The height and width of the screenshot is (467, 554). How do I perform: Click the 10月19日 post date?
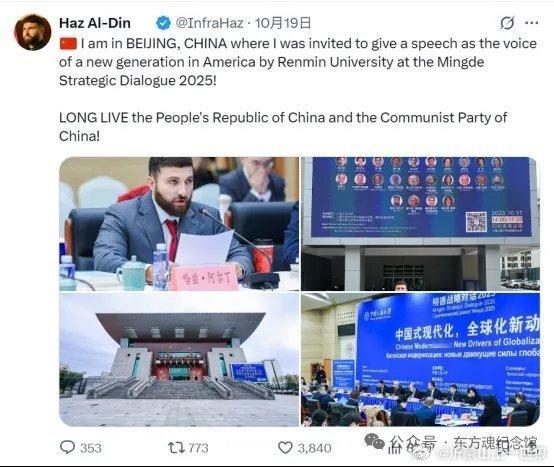(x=283, y=23)
